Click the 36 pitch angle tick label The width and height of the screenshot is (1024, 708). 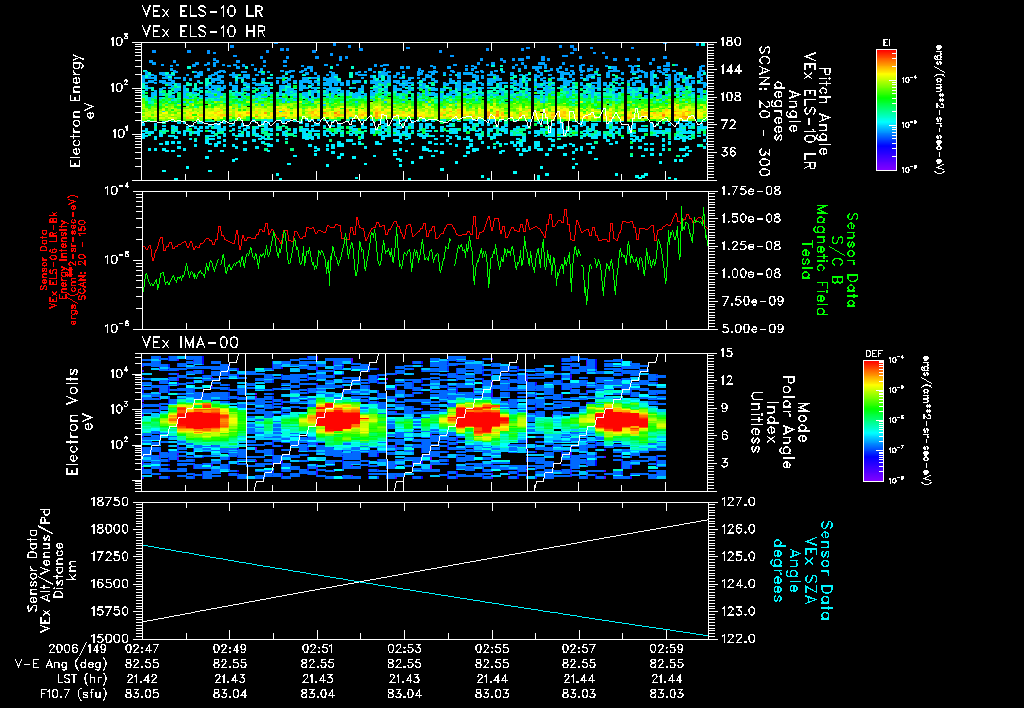pos(728,152)
